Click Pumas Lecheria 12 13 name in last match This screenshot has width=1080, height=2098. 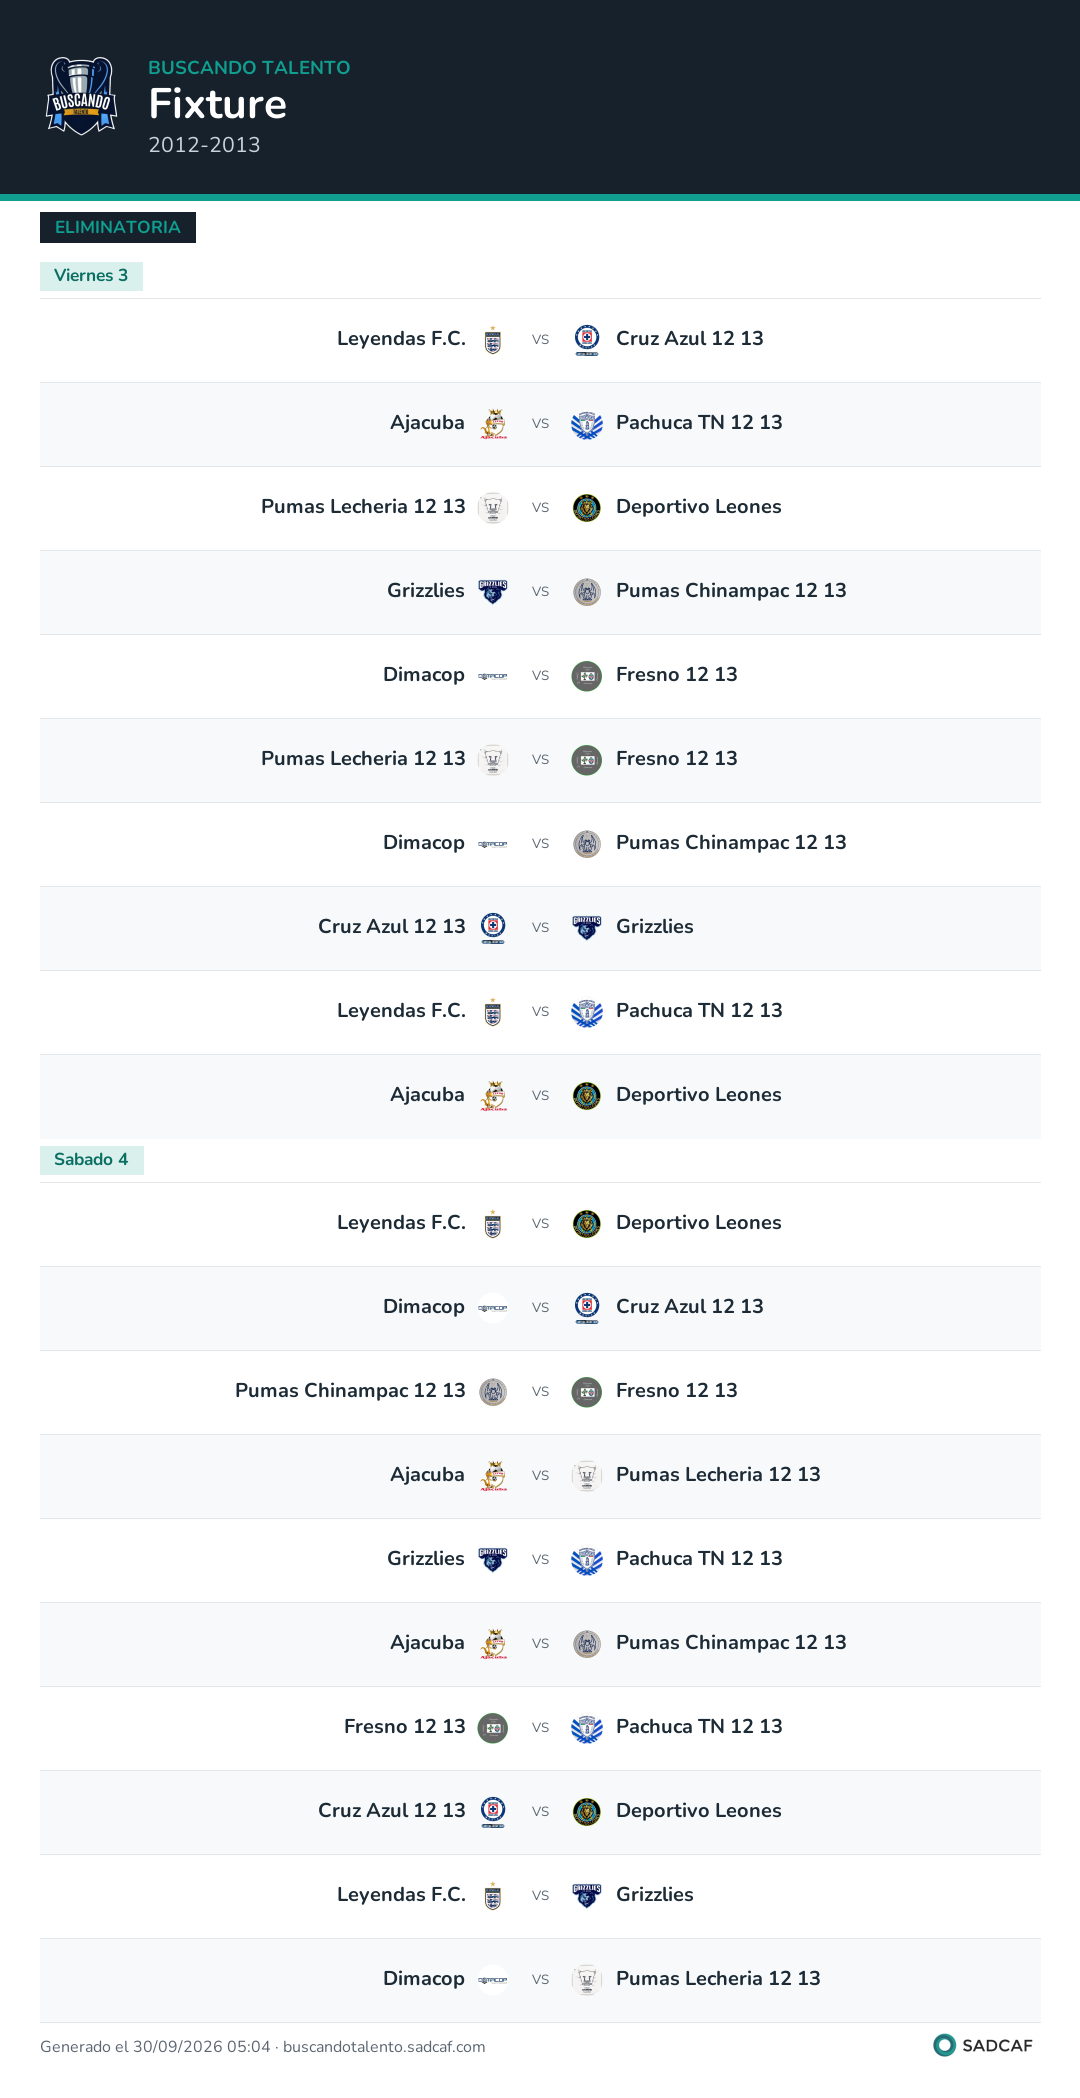(x=718, y=1979)
